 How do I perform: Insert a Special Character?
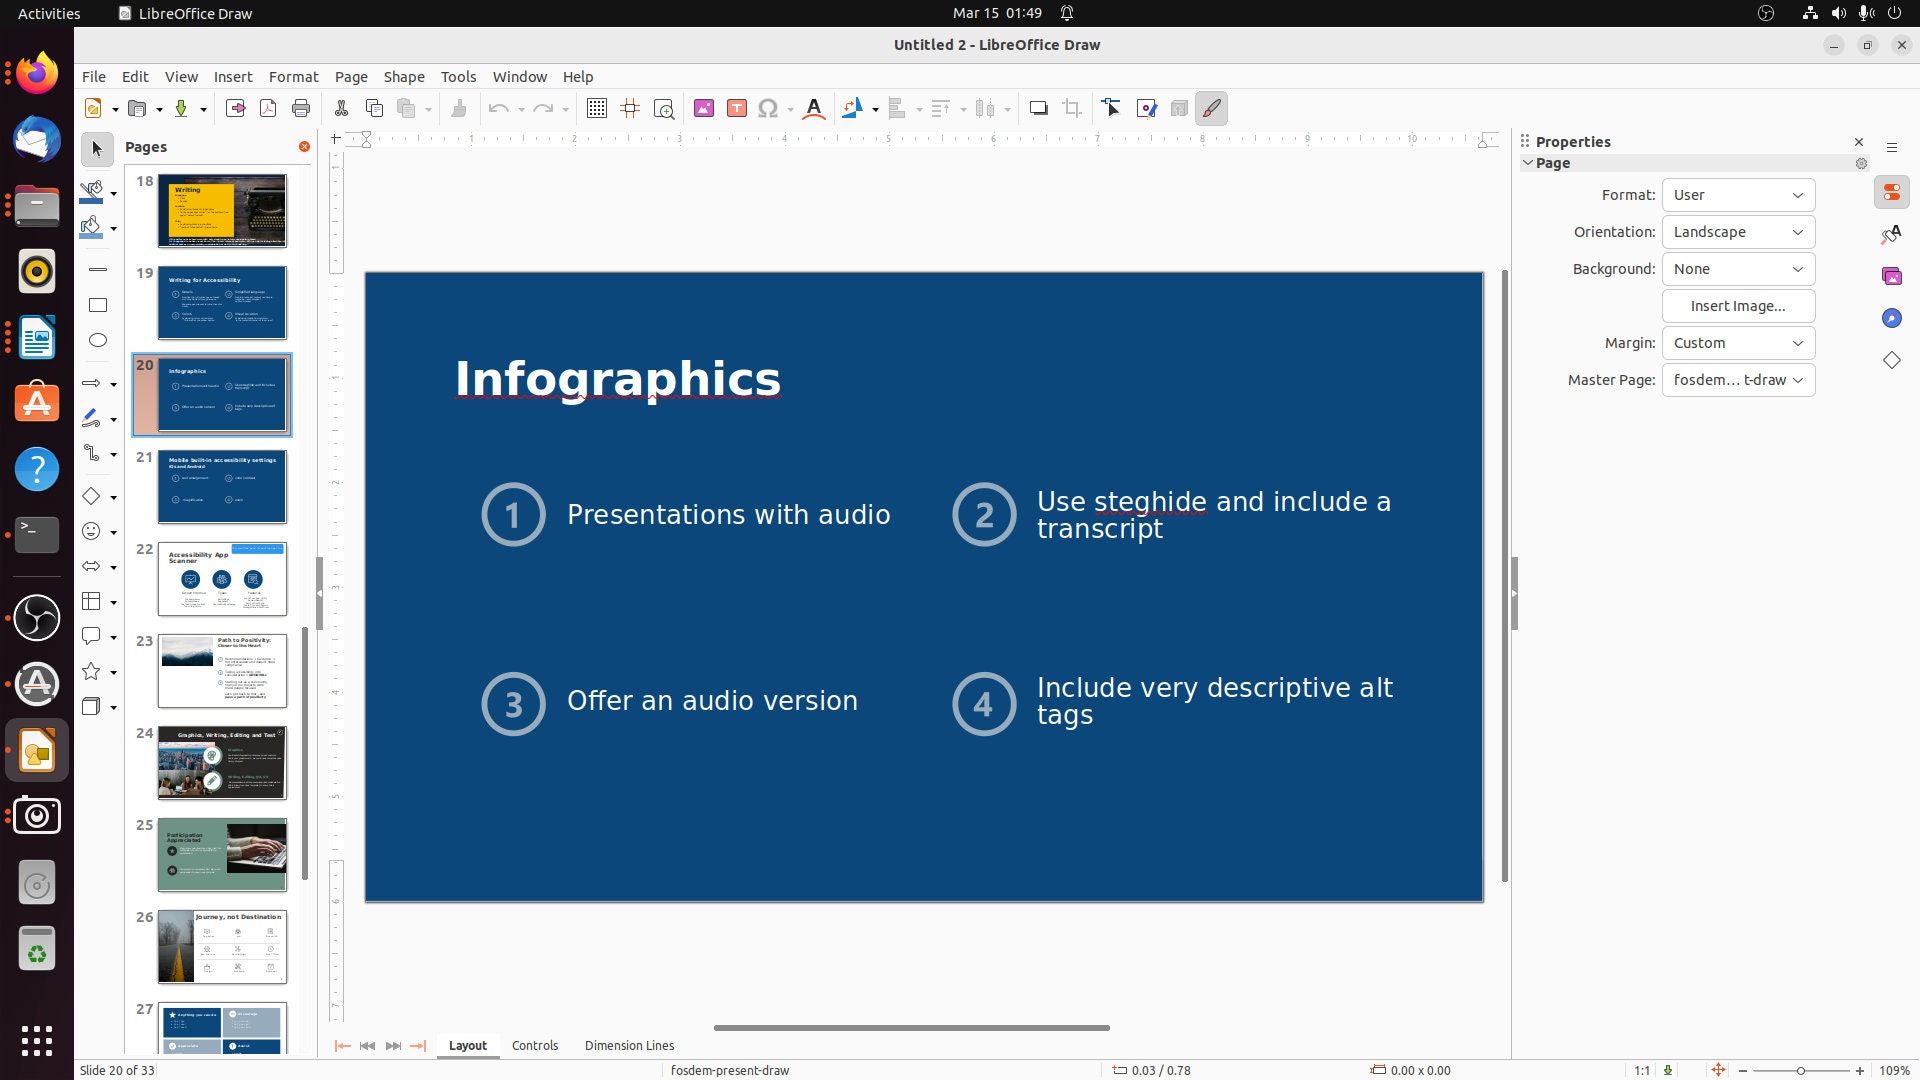pyautogui.click(x=769, y=108)
